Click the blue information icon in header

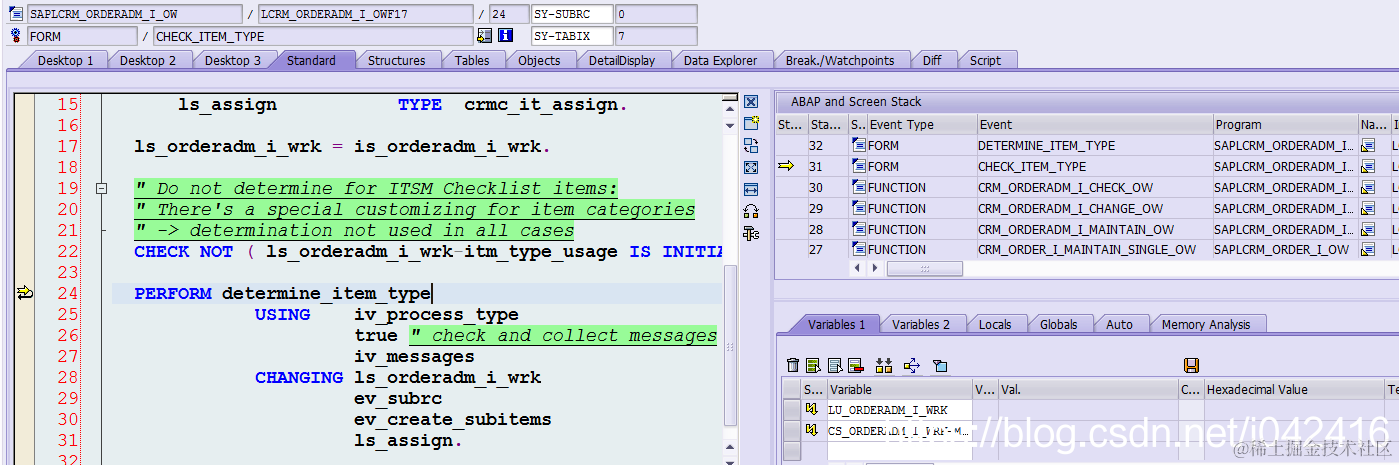(x=506, y=36)
